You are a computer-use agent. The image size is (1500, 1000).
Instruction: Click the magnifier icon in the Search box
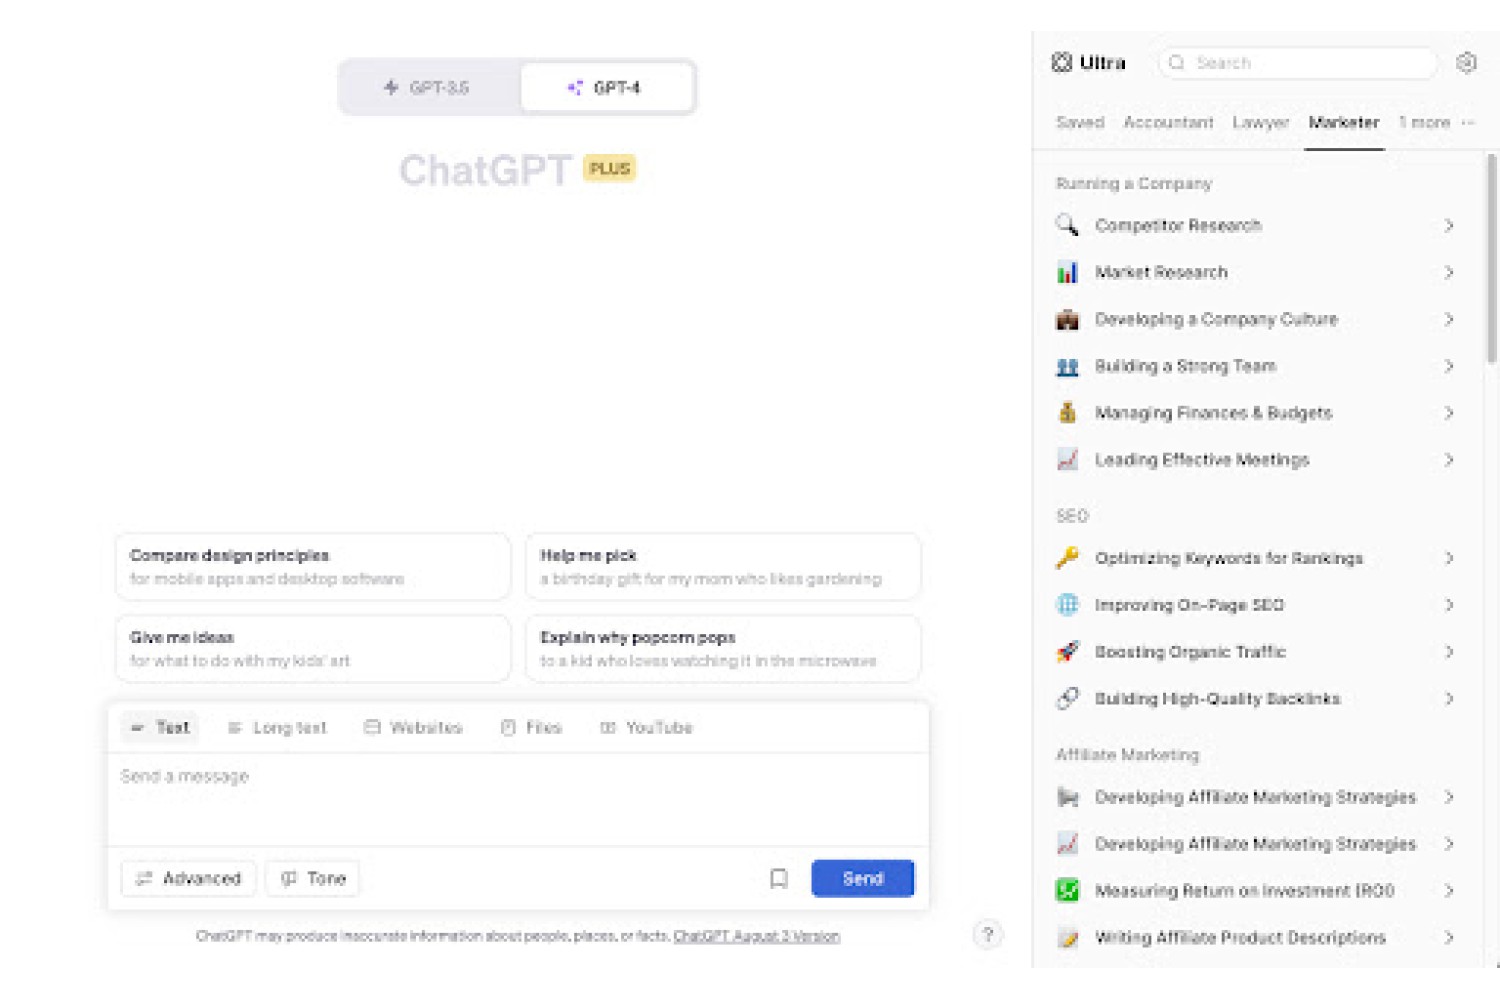[x=1177, y=63]
